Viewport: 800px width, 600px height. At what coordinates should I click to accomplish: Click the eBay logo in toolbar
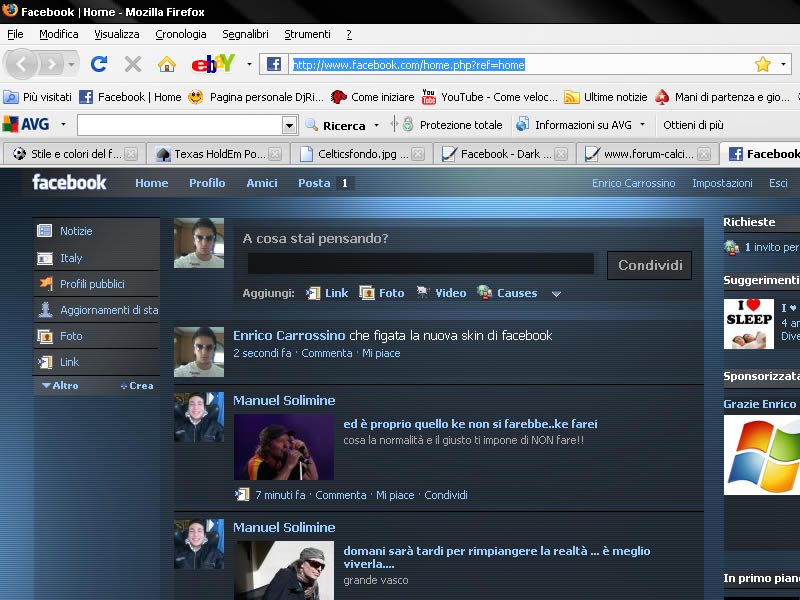[x=213, y=64]
